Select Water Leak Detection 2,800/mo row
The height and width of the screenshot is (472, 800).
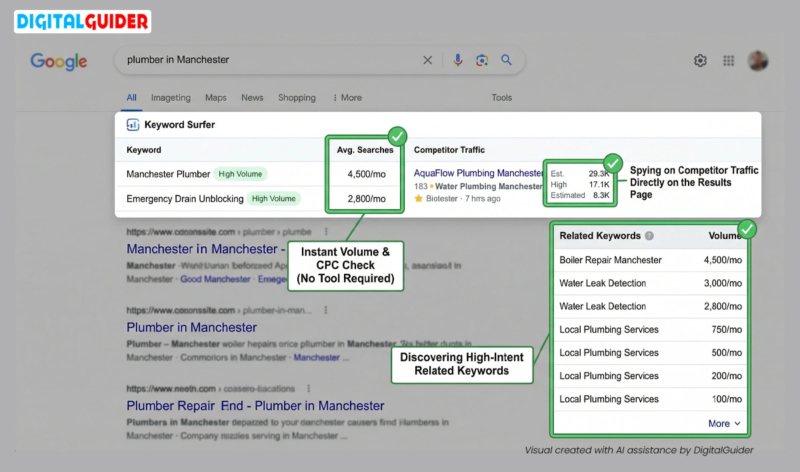point(650,306)
